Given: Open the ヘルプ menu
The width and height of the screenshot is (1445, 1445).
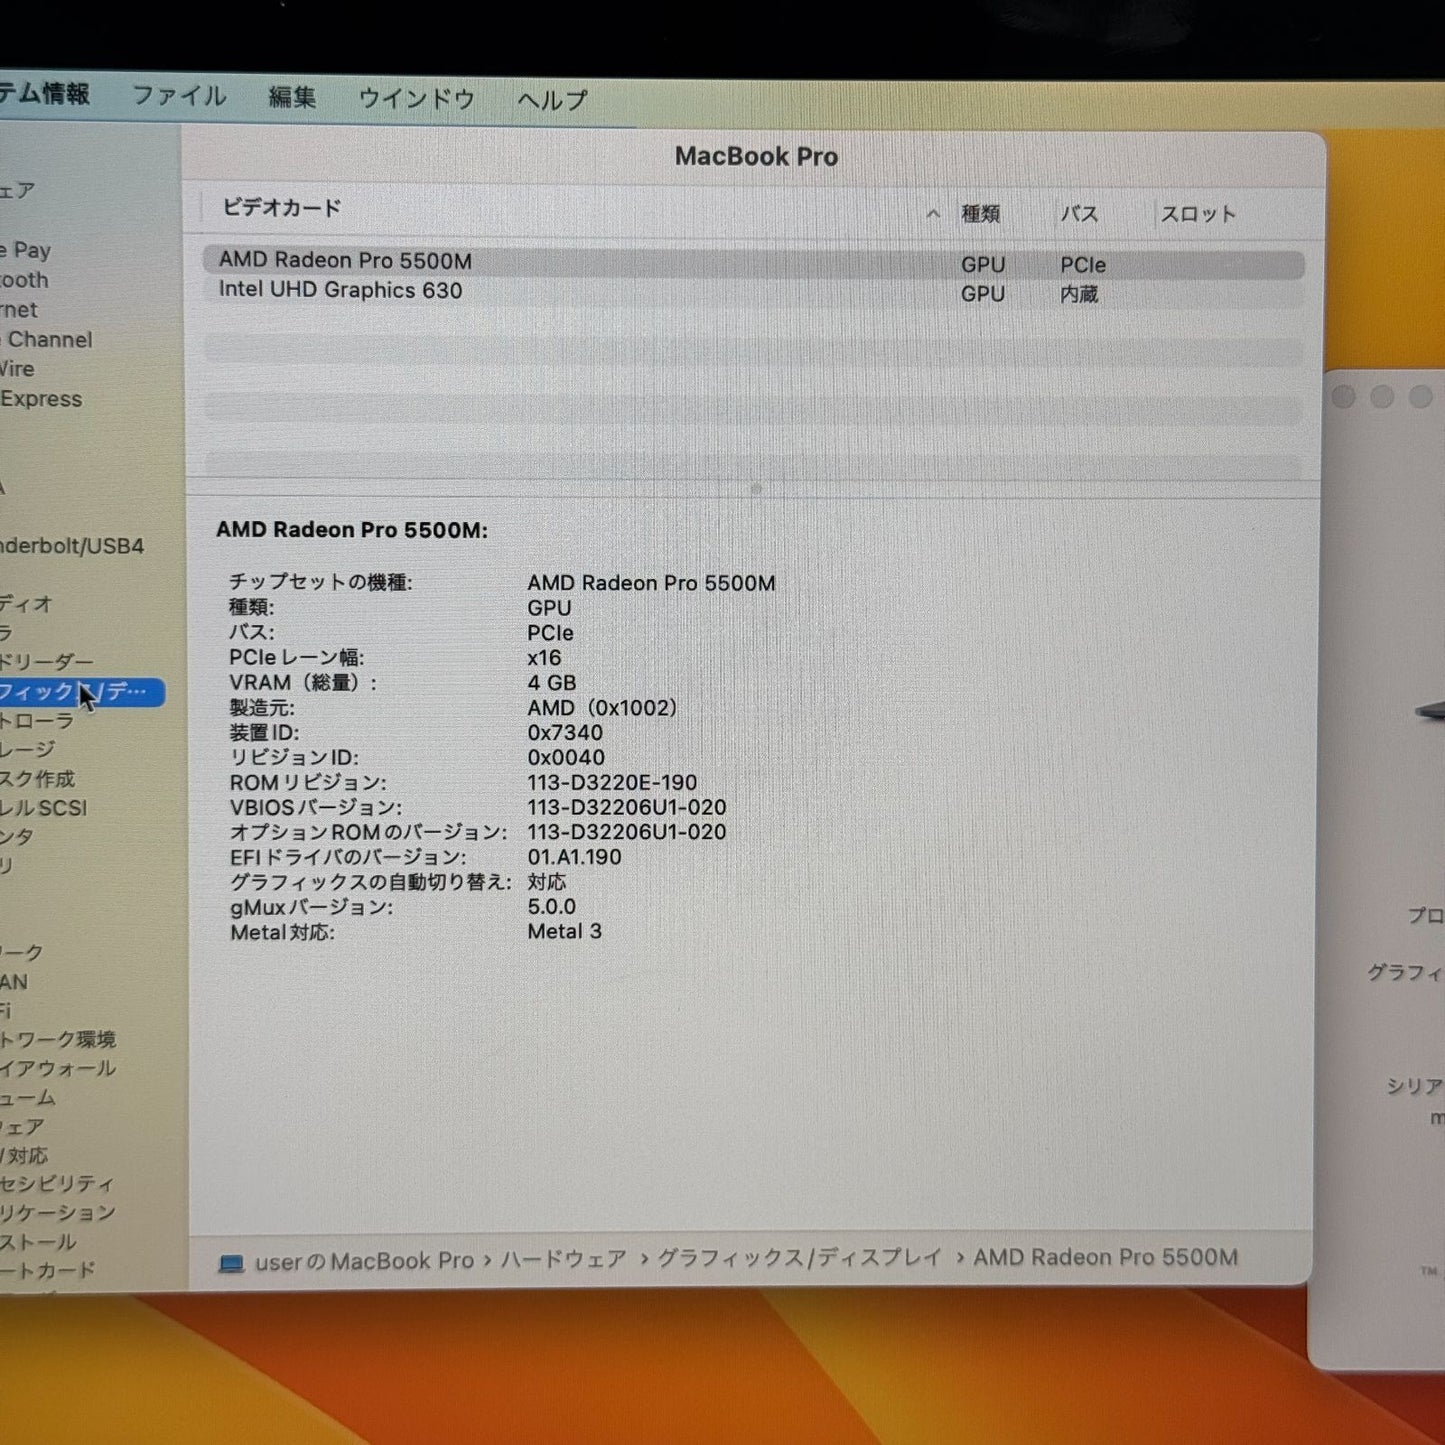Looking at the screenshot, I should click(552, 99).
